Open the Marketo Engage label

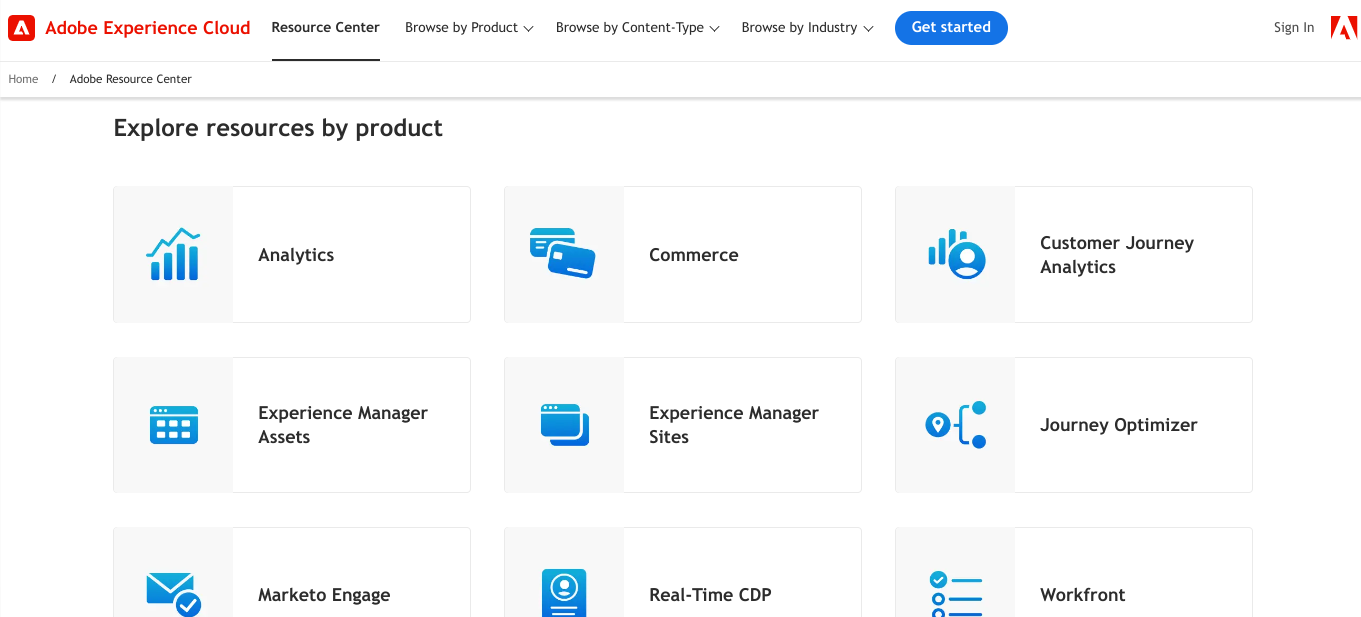pos(324,595)
